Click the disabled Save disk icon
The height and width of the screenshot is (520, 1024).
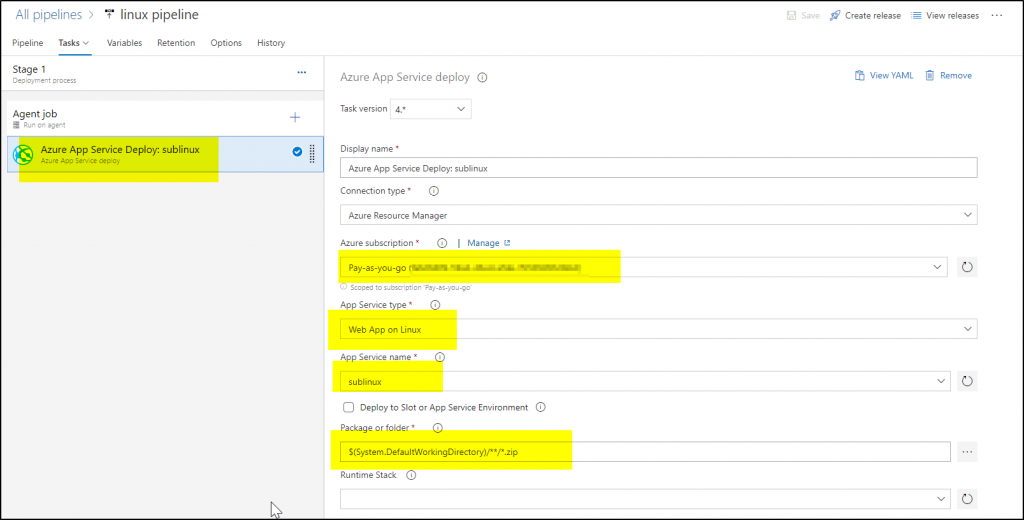(792, 15)
